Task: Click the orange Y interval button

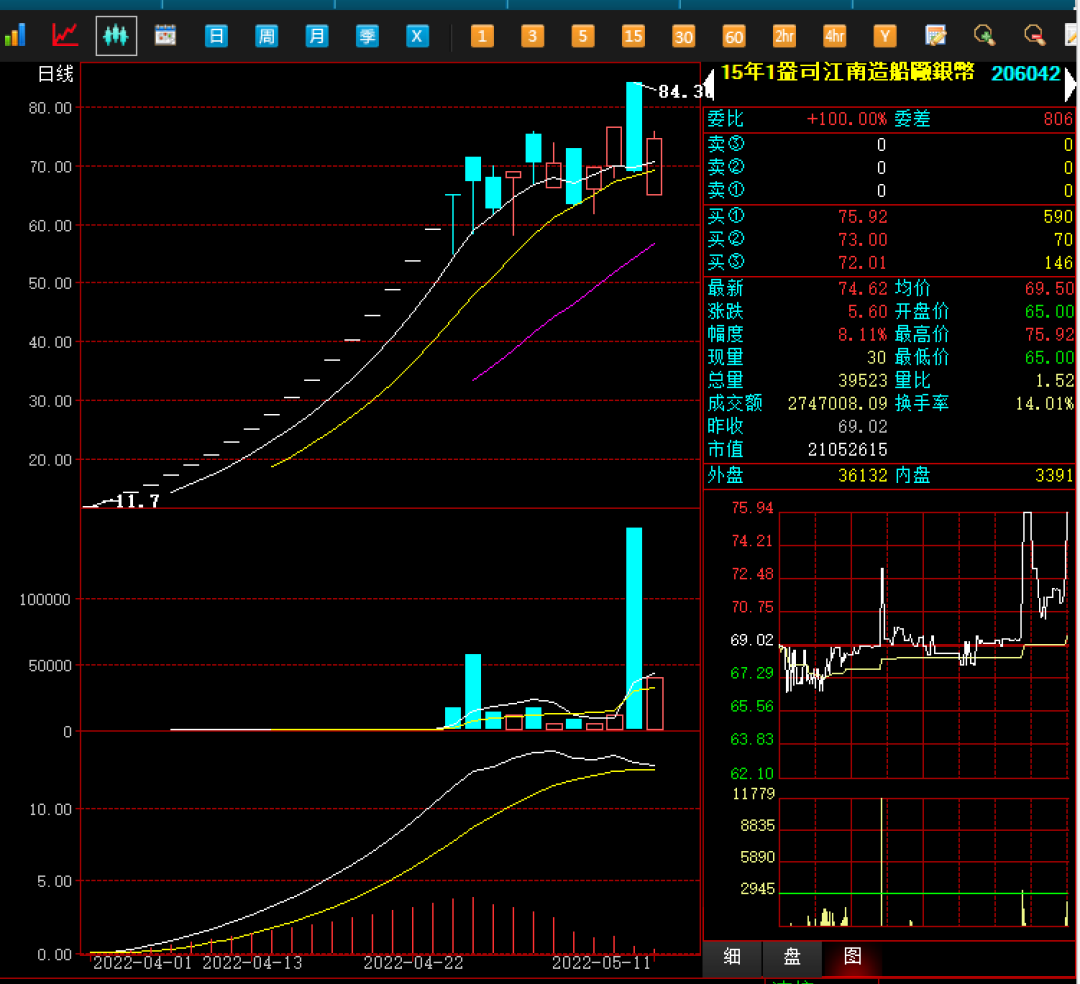Action: coord(884,36)
